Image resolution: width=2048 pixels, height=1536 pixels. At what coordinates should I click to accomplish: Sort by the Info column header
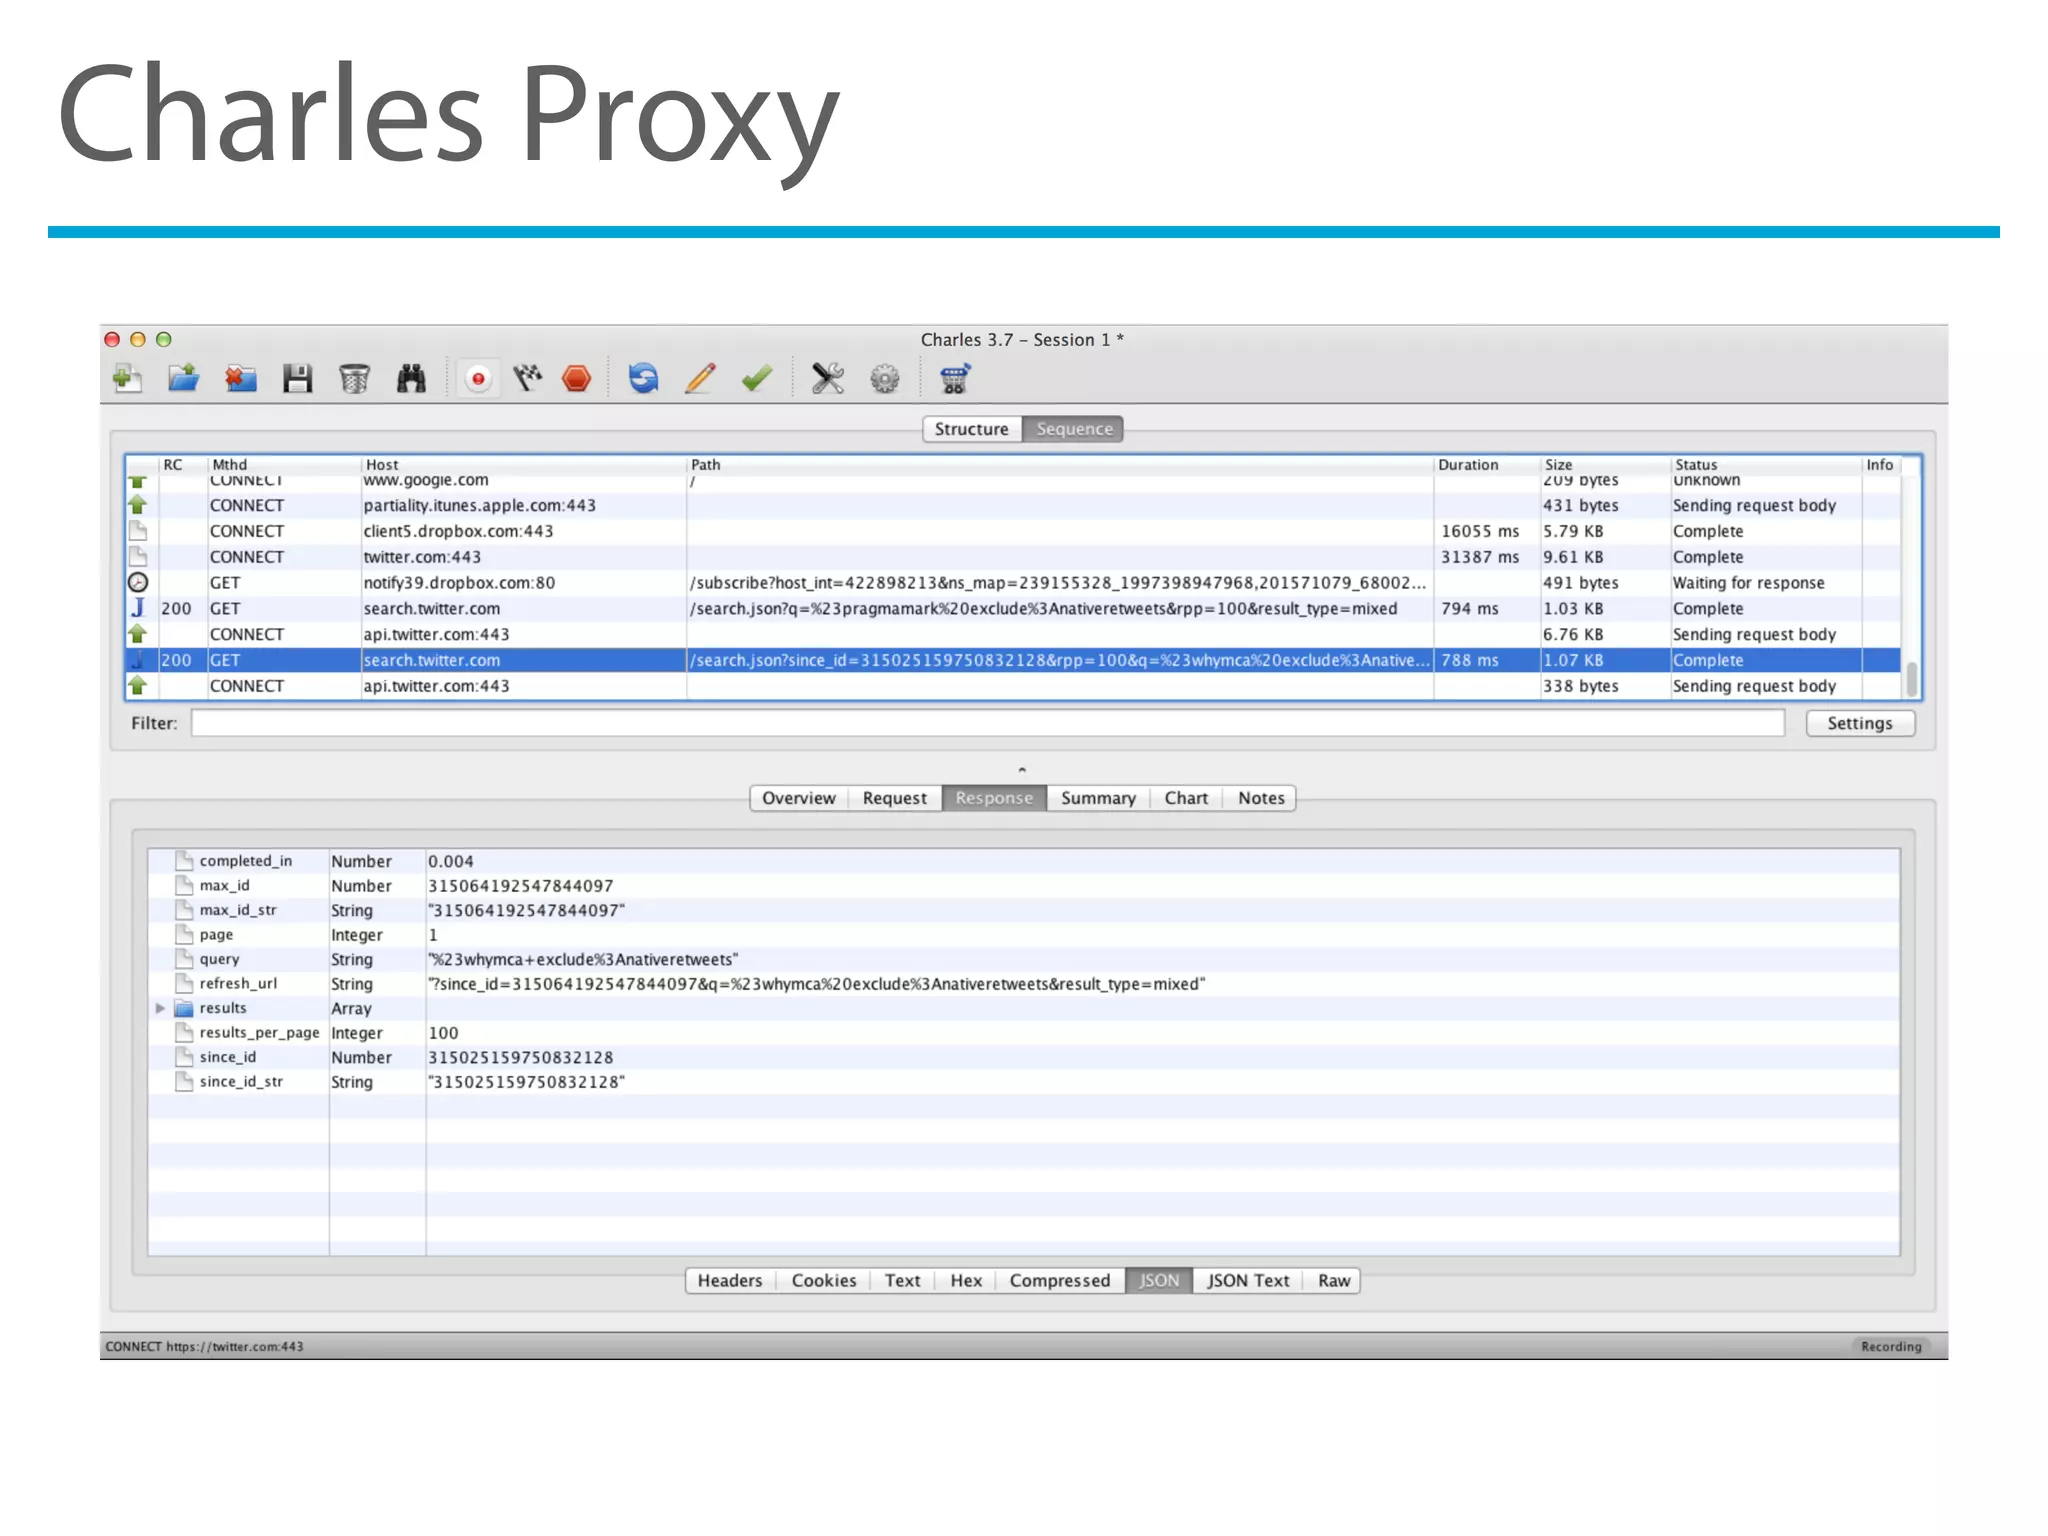pyautogui.click(x=1880, y=465)
